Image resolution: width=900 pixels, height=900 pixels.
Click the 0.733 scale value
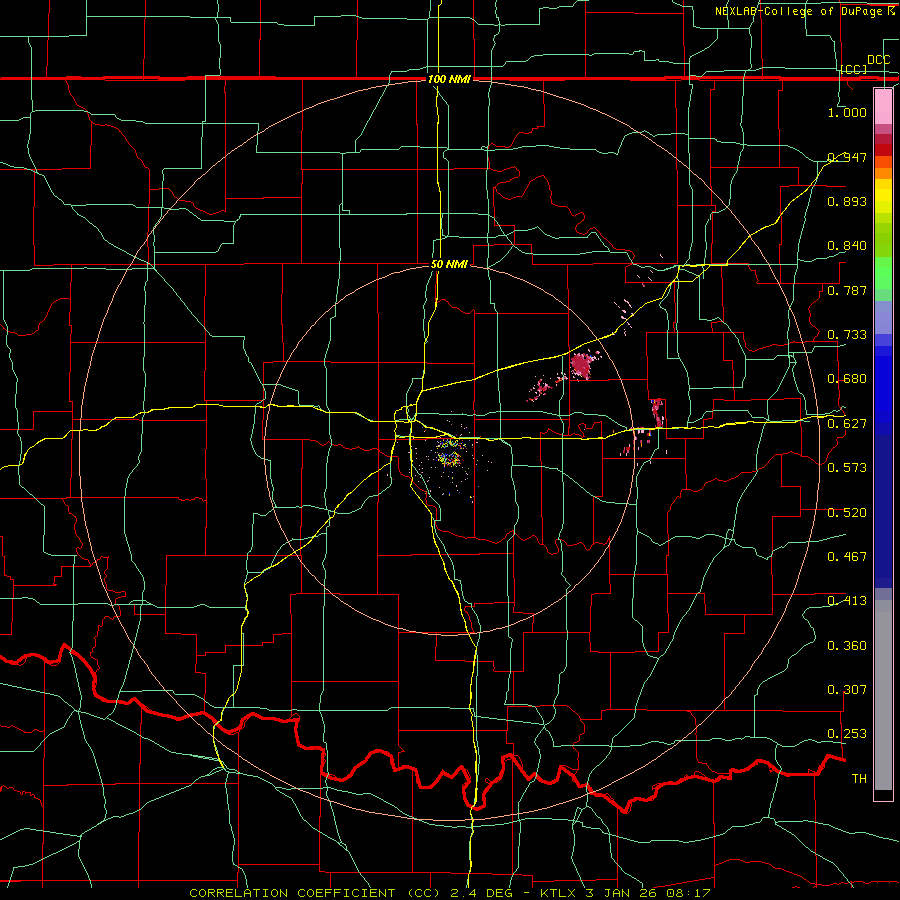(x=847, y=335)
